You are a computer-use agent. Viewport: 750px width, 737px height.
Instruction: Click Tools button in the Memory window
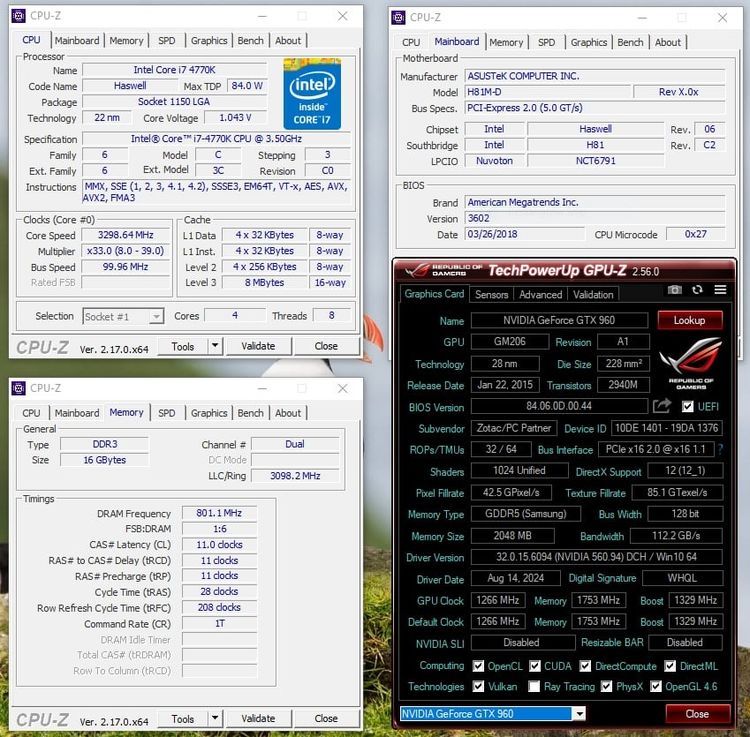coord(183,718)
